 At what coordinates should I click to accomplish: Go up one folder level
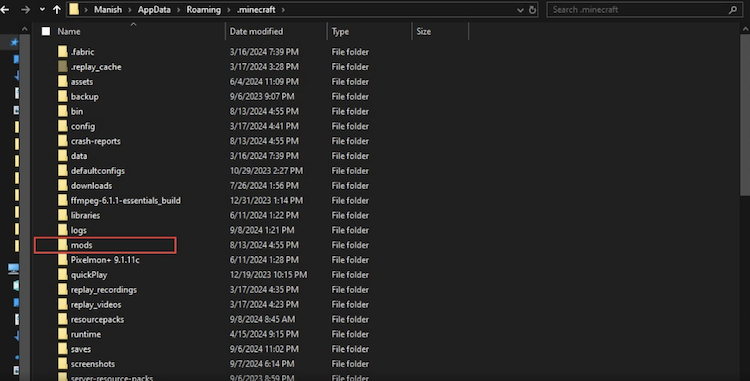(x=56, y=10)
